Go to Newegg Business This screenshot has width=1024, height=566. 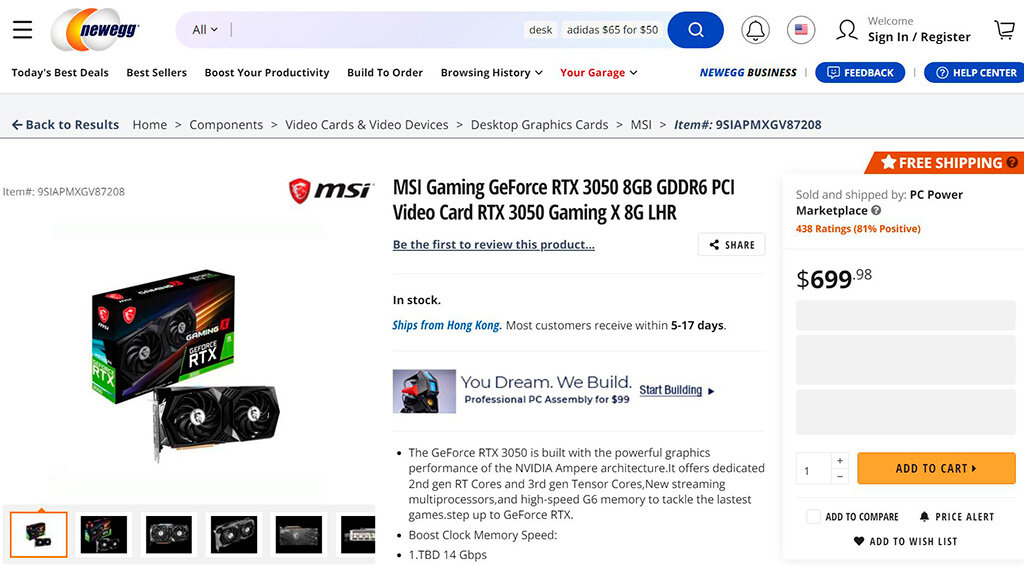(x=748, y=72)
